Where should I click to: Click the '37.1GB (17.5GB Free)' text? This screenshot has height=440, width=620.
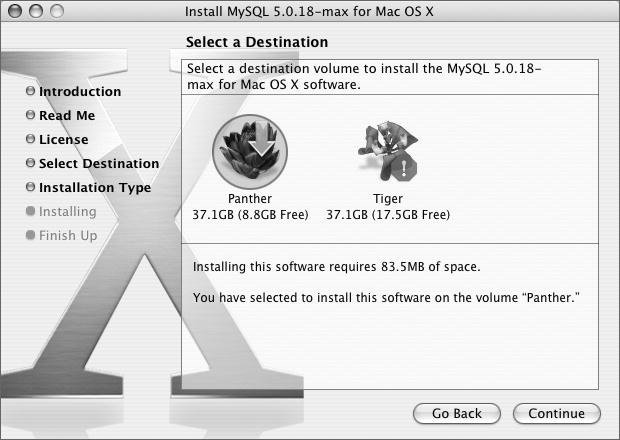pos(388,215)
